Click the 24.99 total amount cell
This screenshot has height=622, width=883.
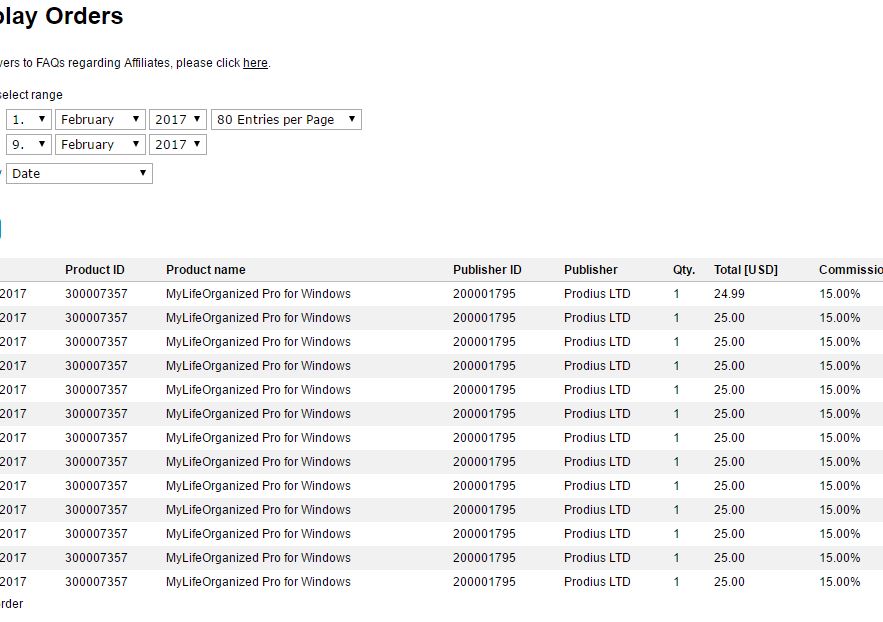[729, 294]
